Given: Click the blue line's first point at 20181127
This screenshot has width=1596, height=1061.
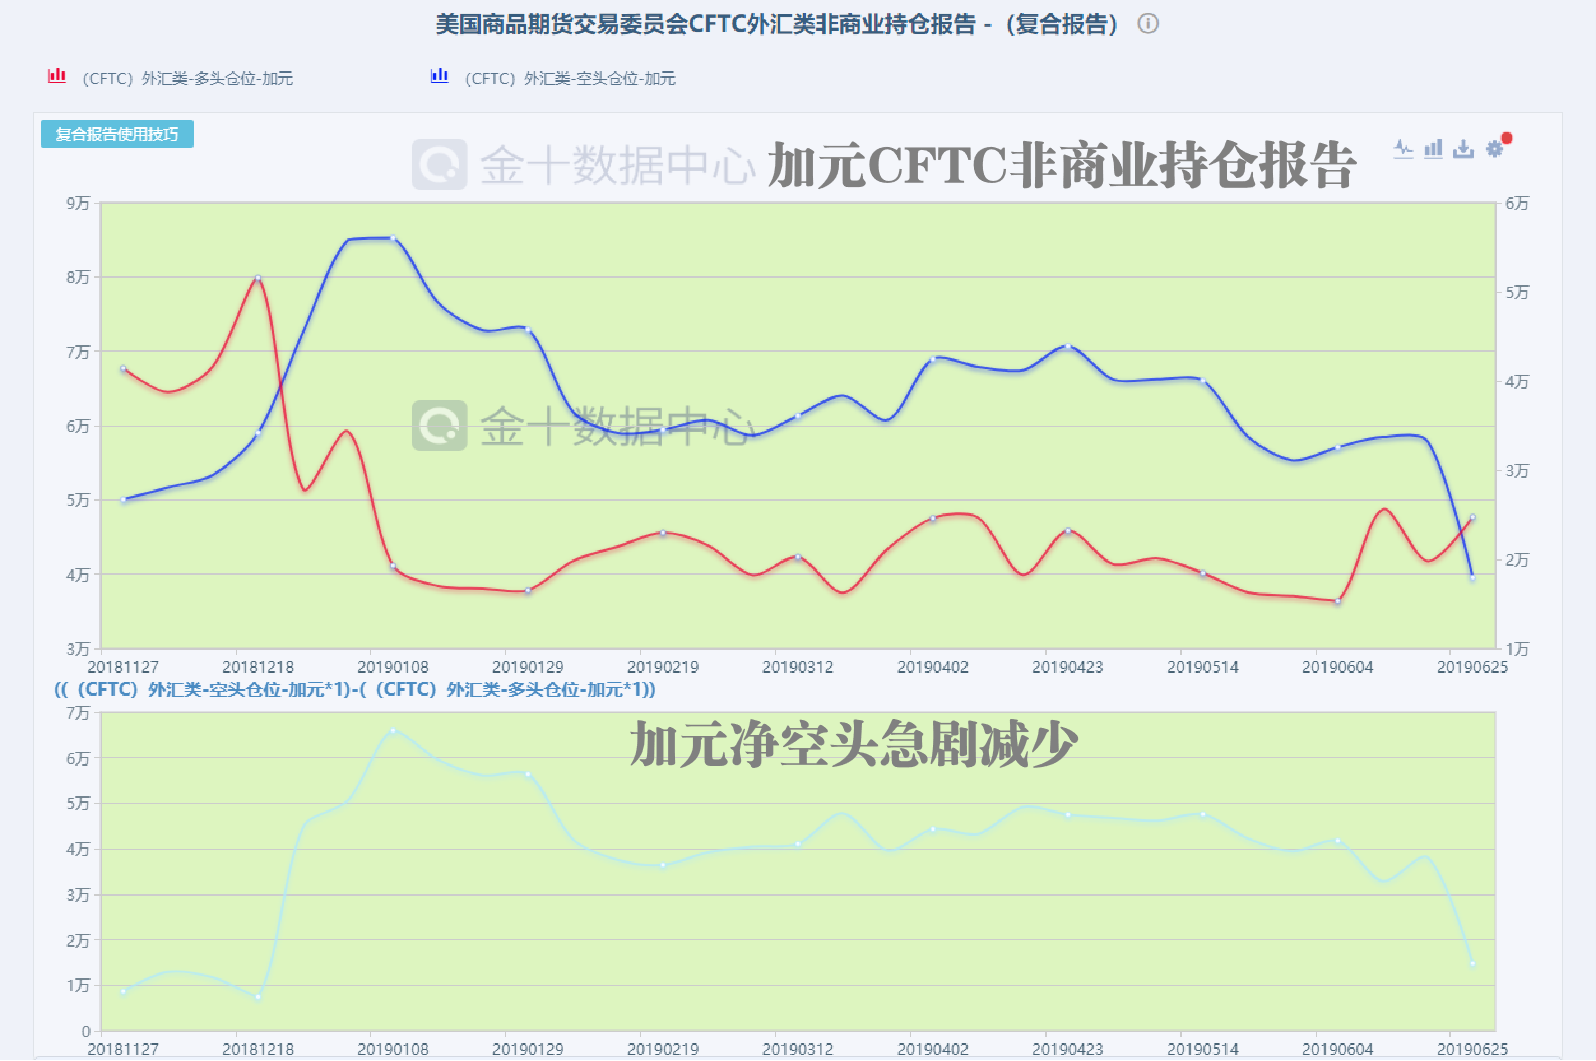Looking at the screenshot, I should tap(123, 500).
